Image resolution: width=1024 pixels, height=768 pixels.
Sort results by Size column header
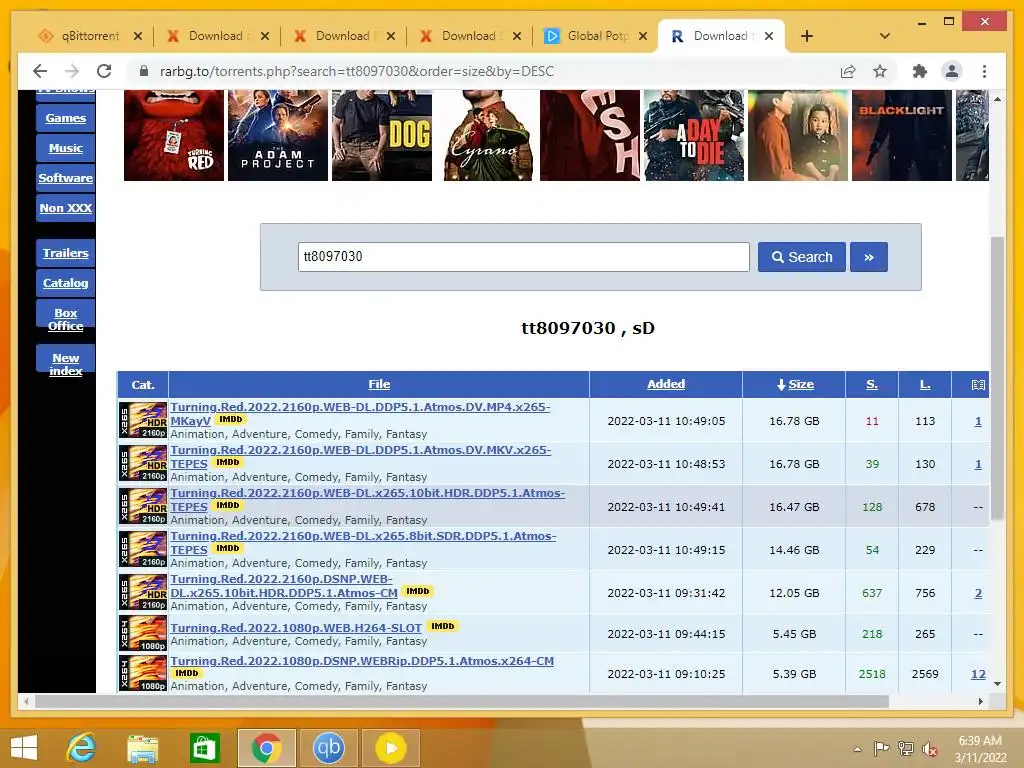[801, 385]
